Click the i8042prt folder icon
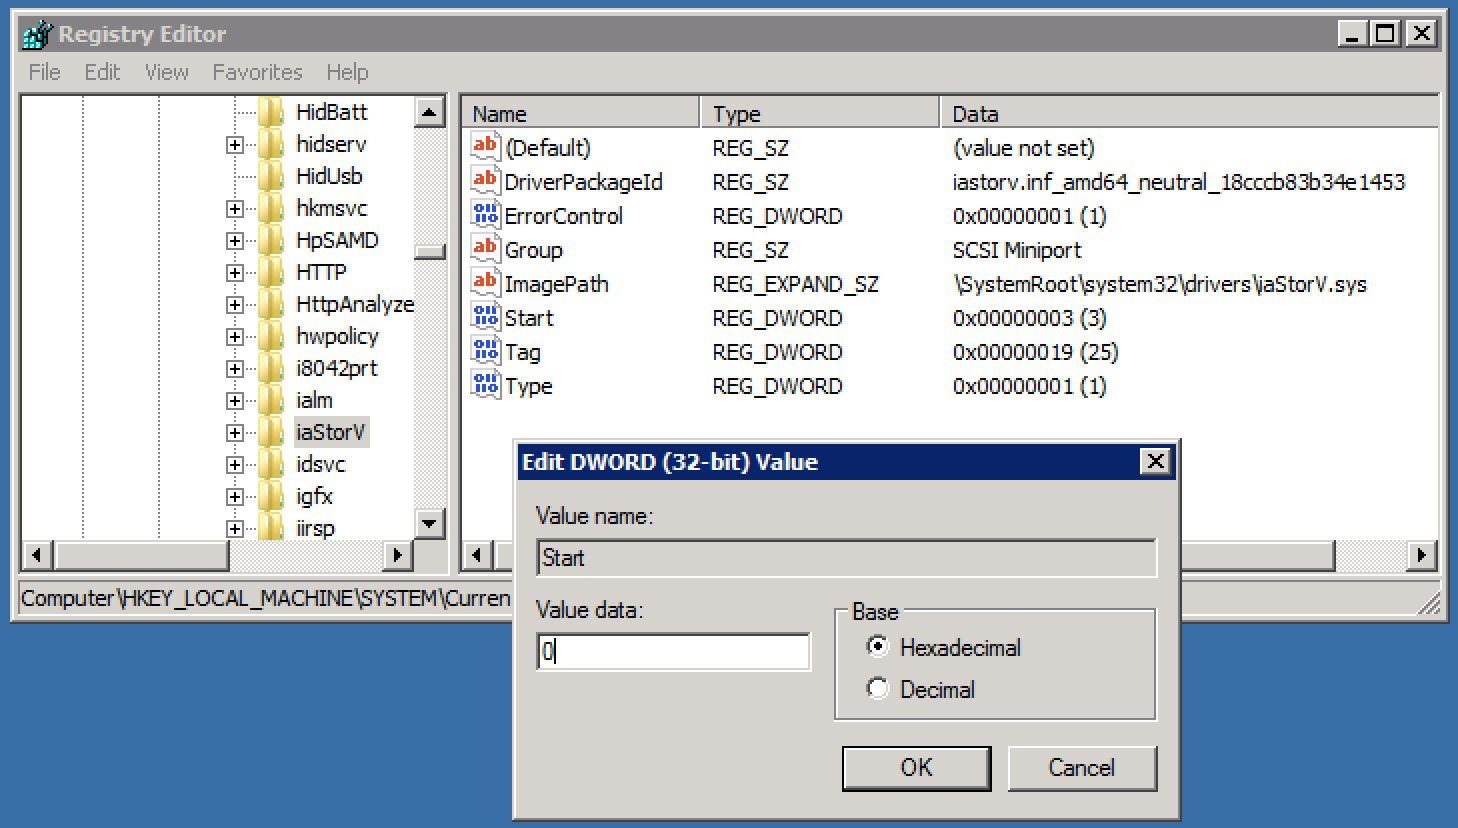 pyautogui.click(x=271, y=368)
